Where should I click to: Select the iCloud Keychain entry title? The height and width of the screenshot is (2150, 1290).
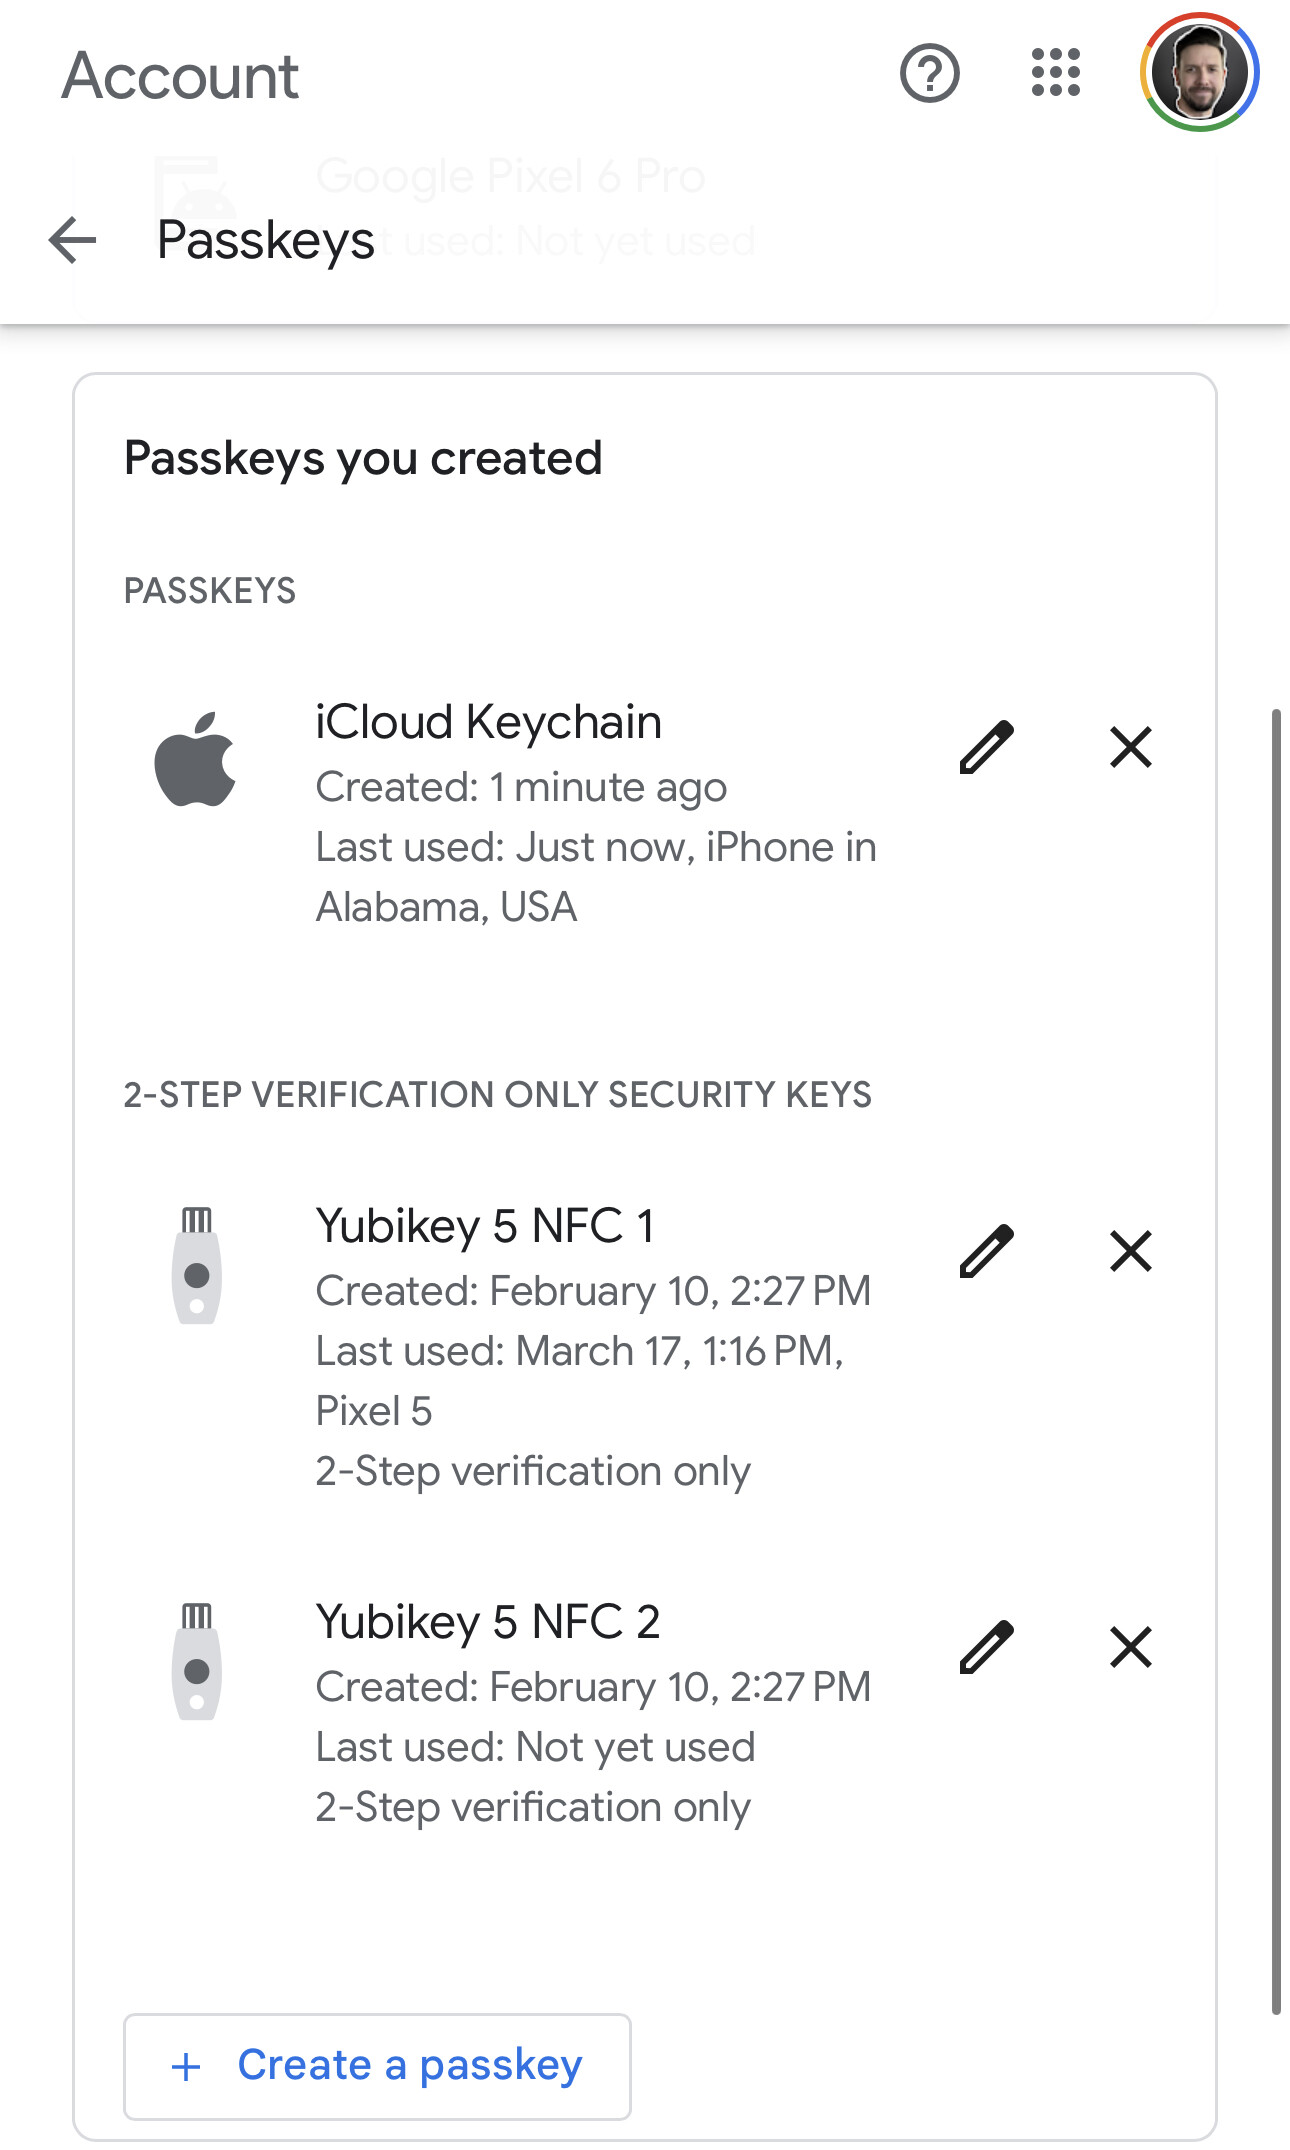point(488,722)
